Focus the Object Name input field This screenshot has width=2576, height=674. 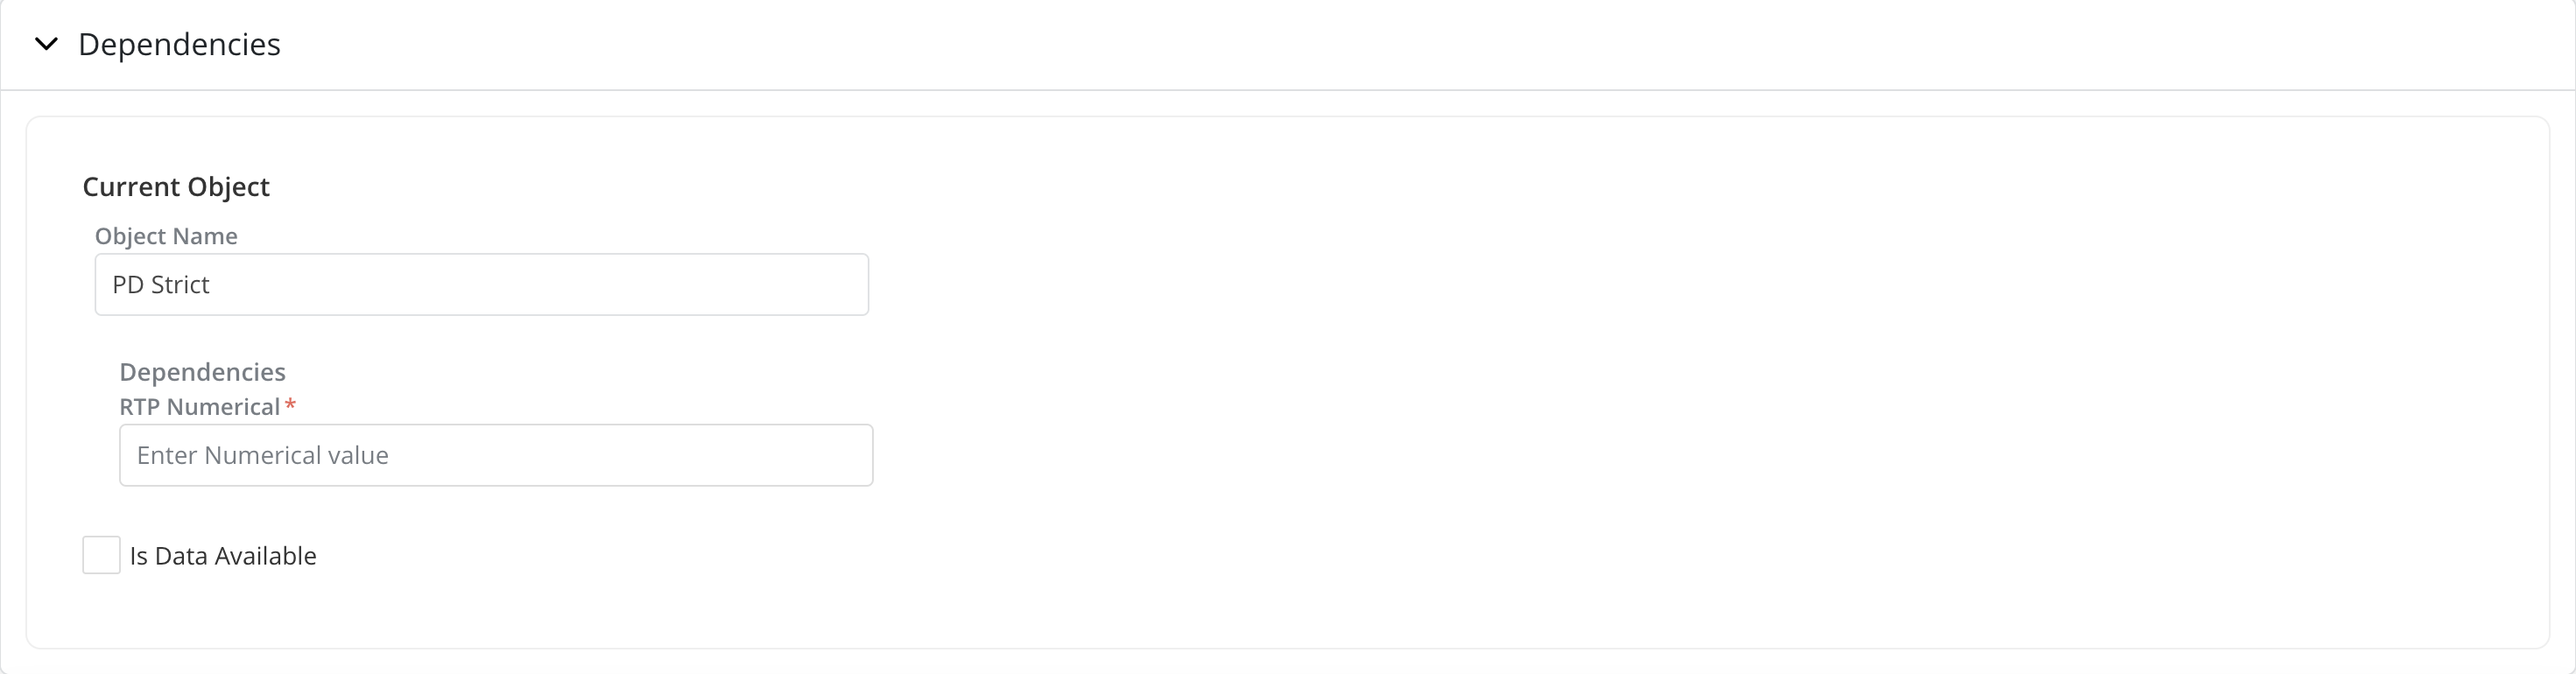click(481, 284)
